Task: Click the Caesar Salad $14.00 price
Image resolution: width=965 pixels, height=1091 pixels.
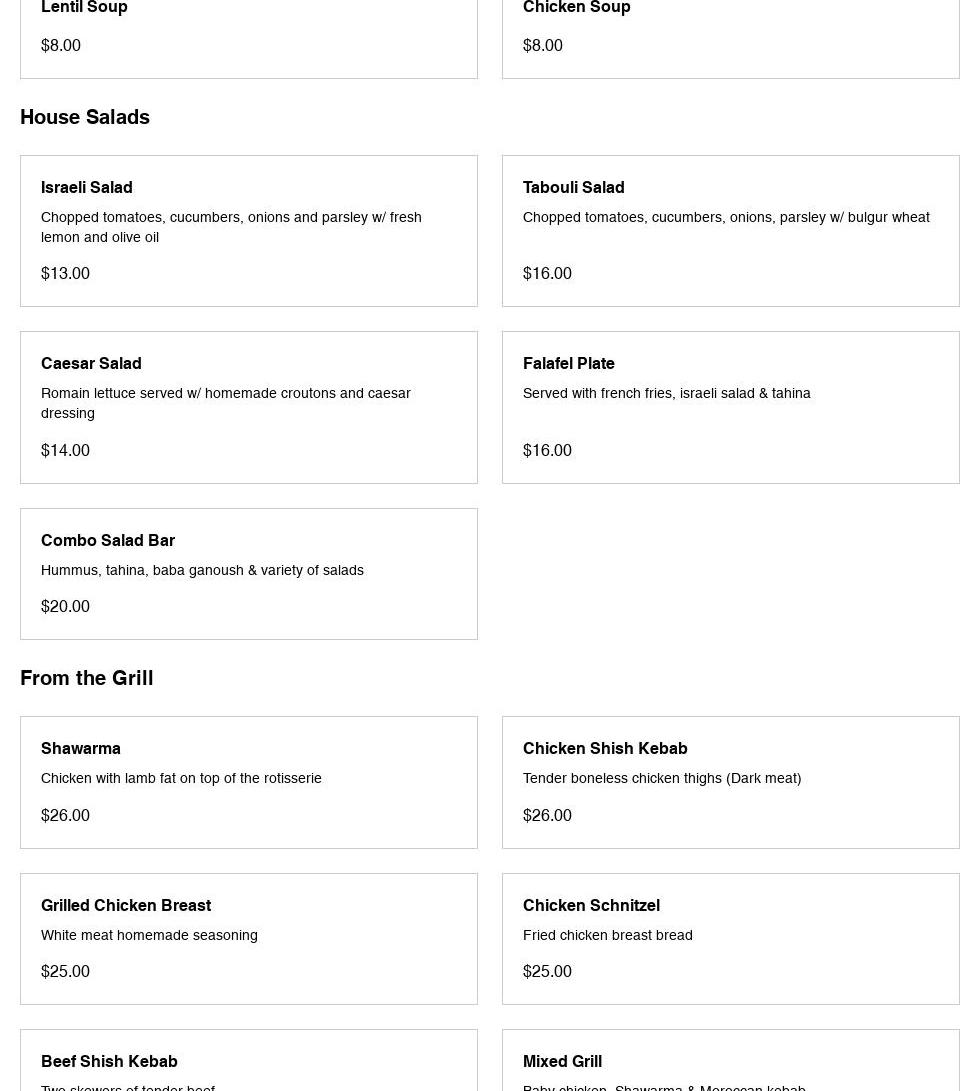Action: pyautogui.click(x=65, y=450)
